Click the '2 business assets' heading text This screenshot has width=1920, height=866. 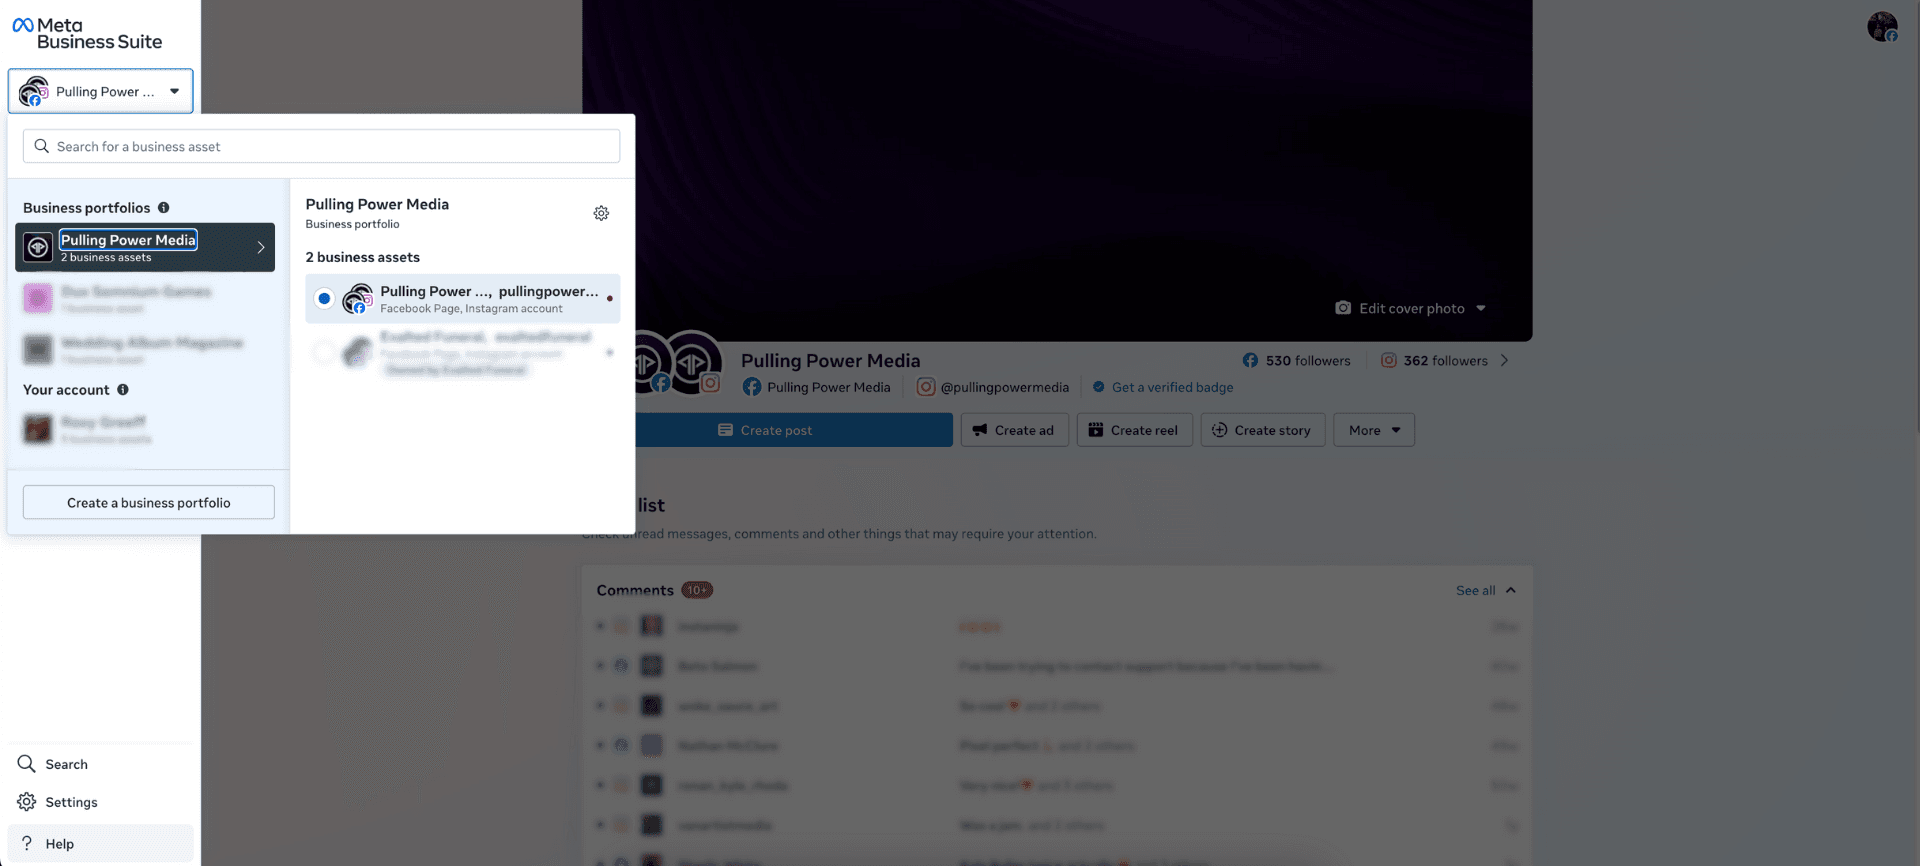coord(362,257)
